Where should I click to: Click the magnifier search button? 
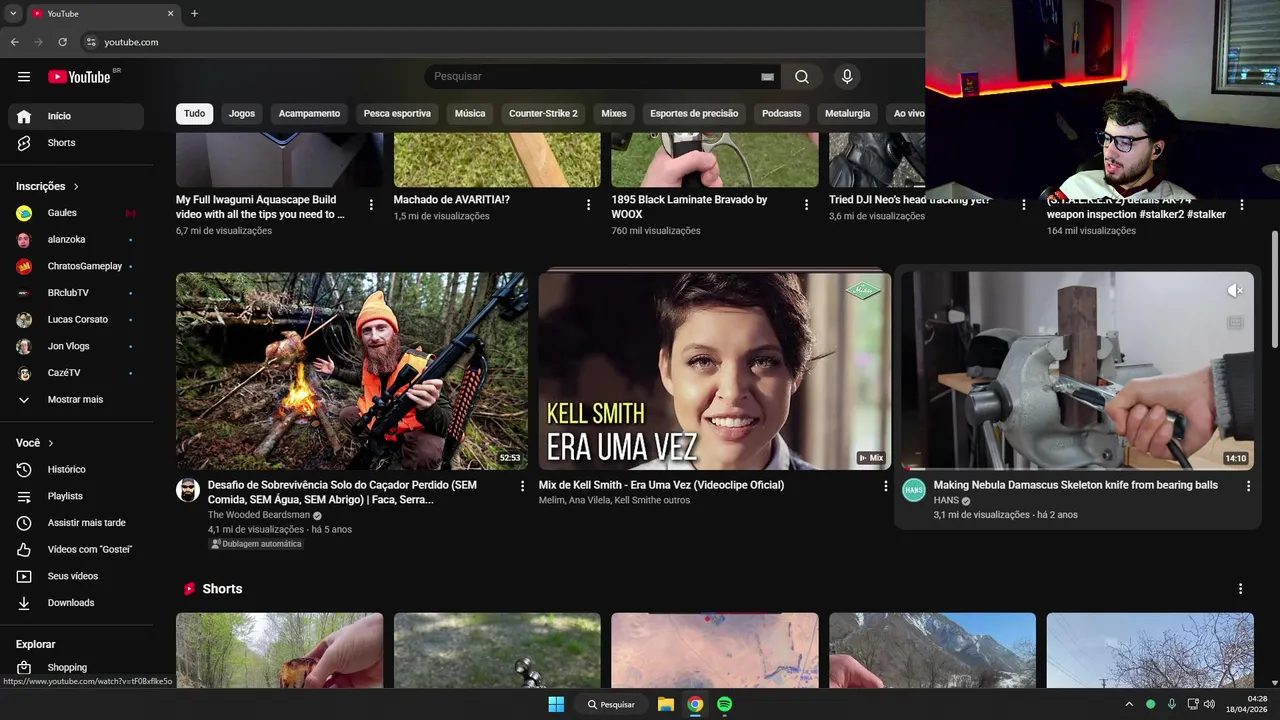click(802, 77)
